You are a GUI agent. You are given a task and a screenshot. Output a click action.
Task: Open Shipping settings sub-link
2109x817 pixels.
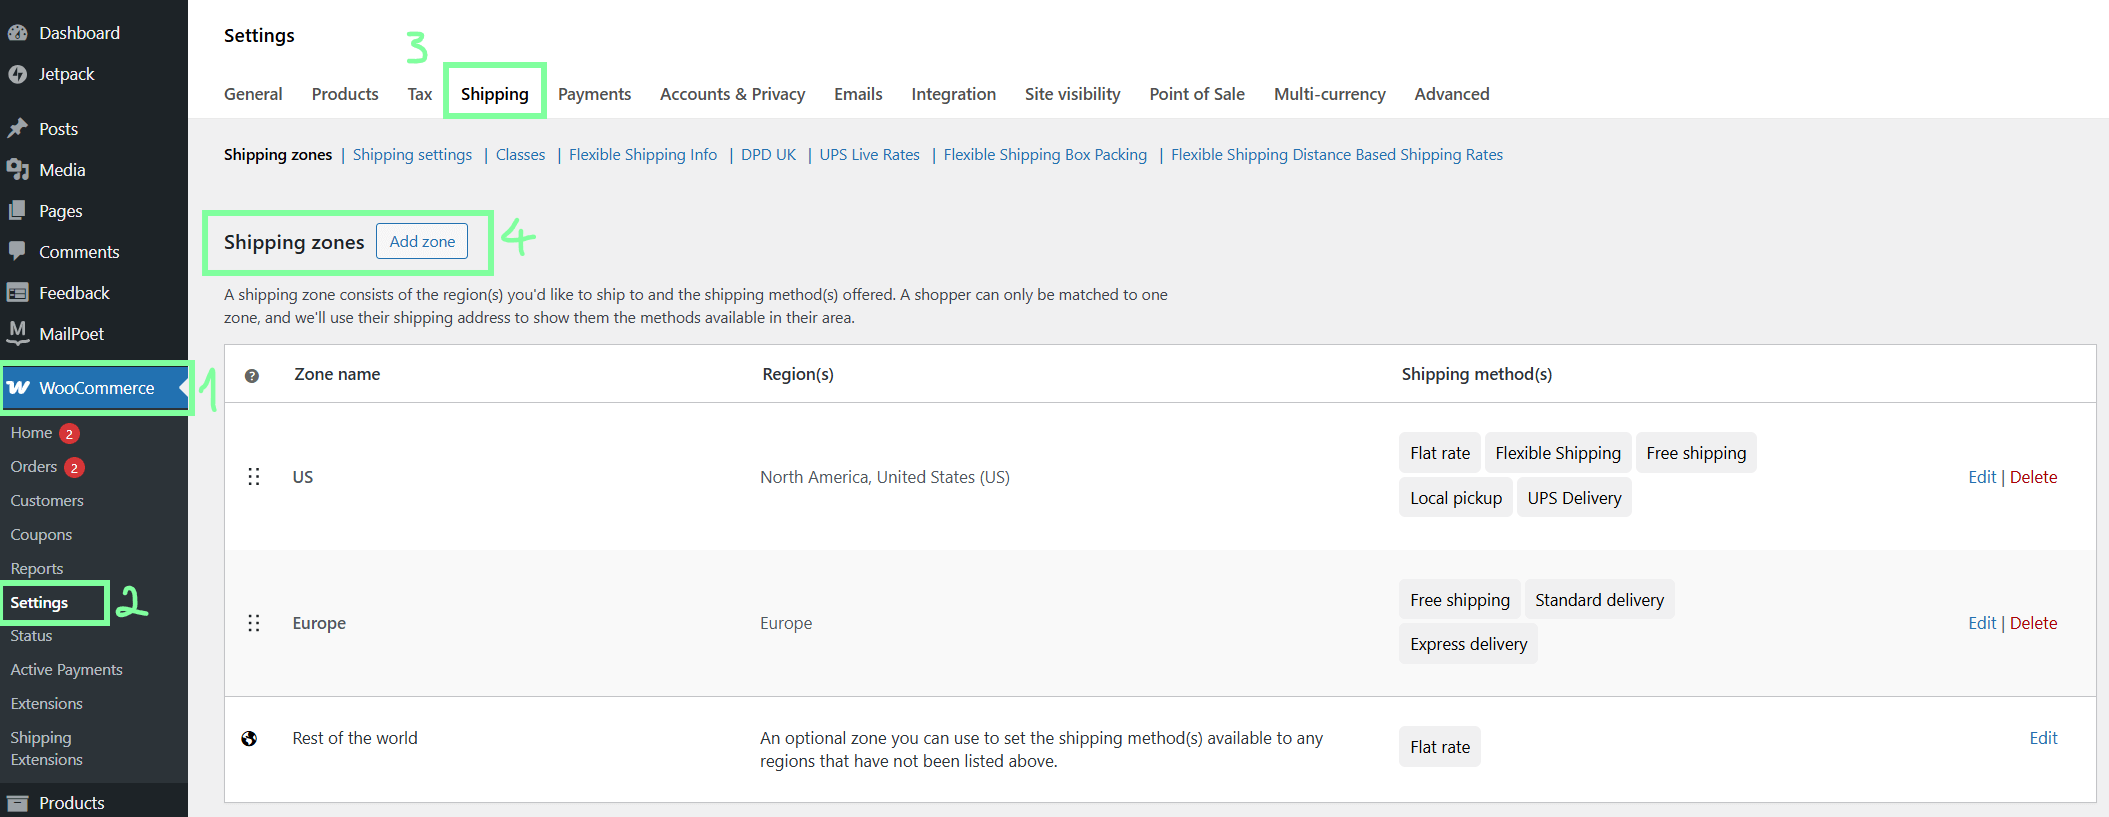tap(412, 155)
